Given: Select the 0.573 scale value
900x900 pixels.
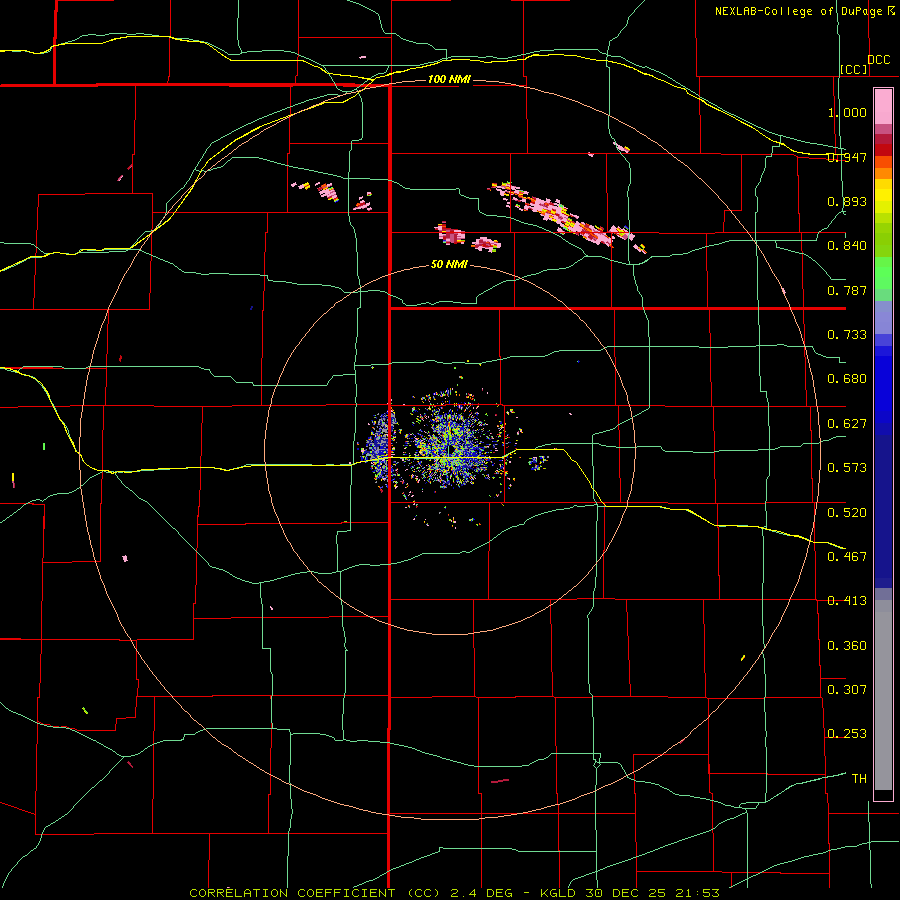Looking at the screenshot, I should pos(847,468).
